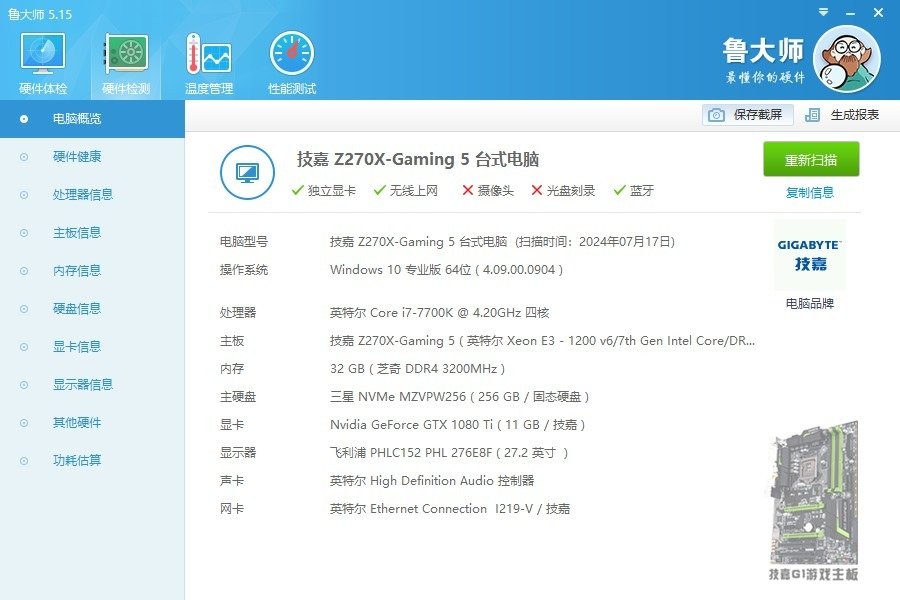Click the 32 GB 芝奇 DDR4 memory value
Screen dimensions: 900x600
pyautogui.click(x=417, y=369)
